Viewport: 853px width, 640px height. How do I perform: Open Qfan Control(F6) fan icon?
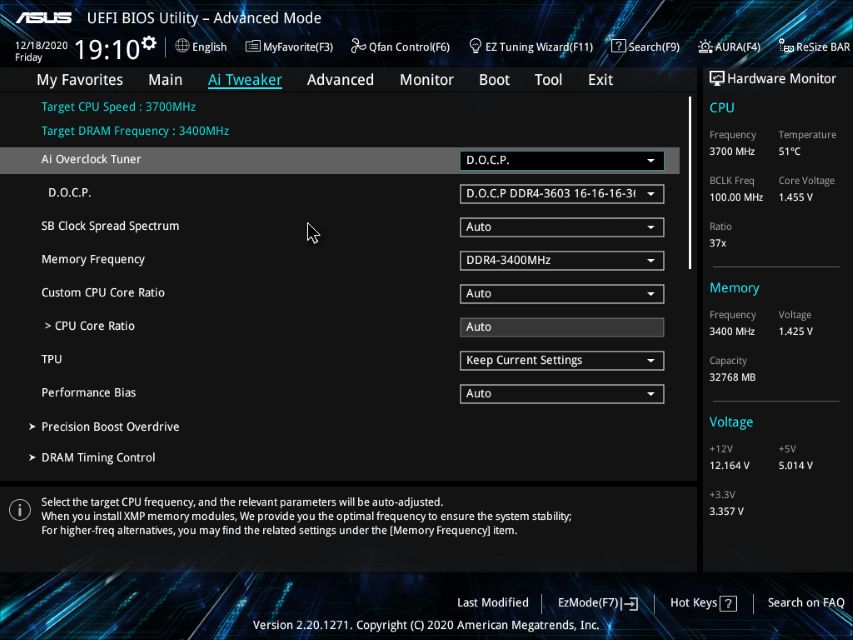[x=358, y=46]
